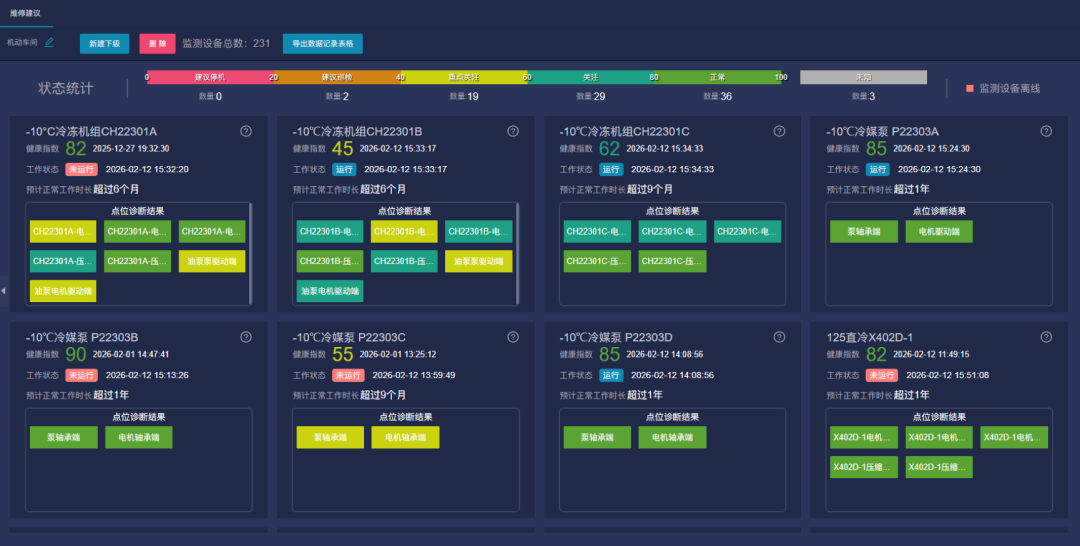The image size is (1080, 546).
Task: Click the gray 未知 status segment
Action: pos(863,77)
